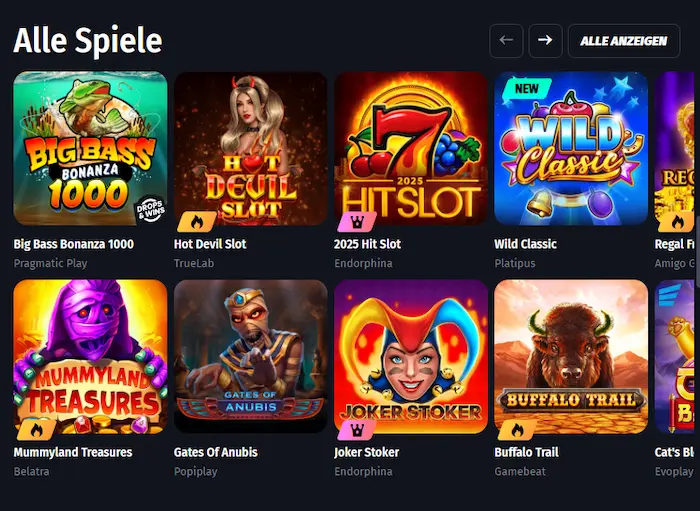The image size is (700, 511).
Task: Select the Wild Classic game title
Action: tap(525, 244)
